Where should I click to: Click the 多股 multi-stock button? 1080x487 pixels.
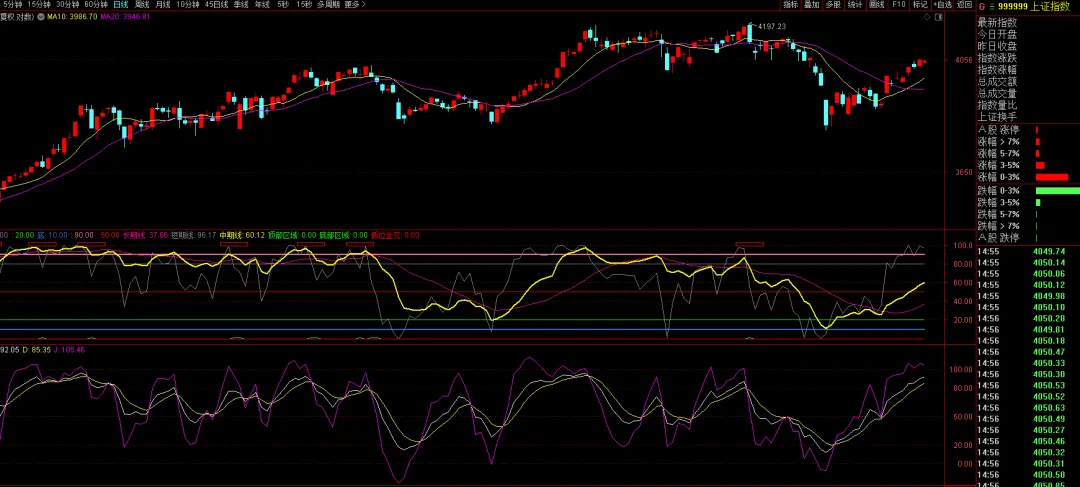click(x=833, y=4)
